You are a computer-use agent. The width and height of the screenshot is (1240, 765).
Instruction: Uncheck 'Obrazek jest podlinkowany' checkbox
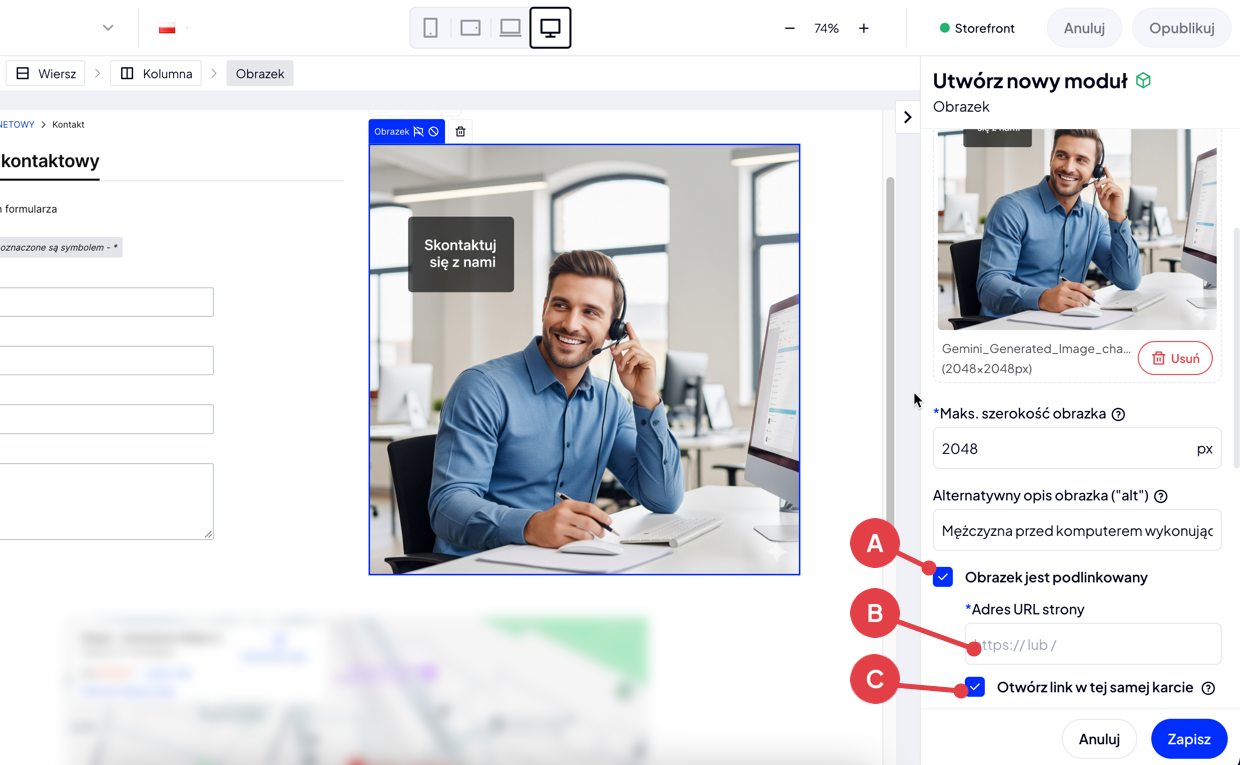click(x=943, y=577)
